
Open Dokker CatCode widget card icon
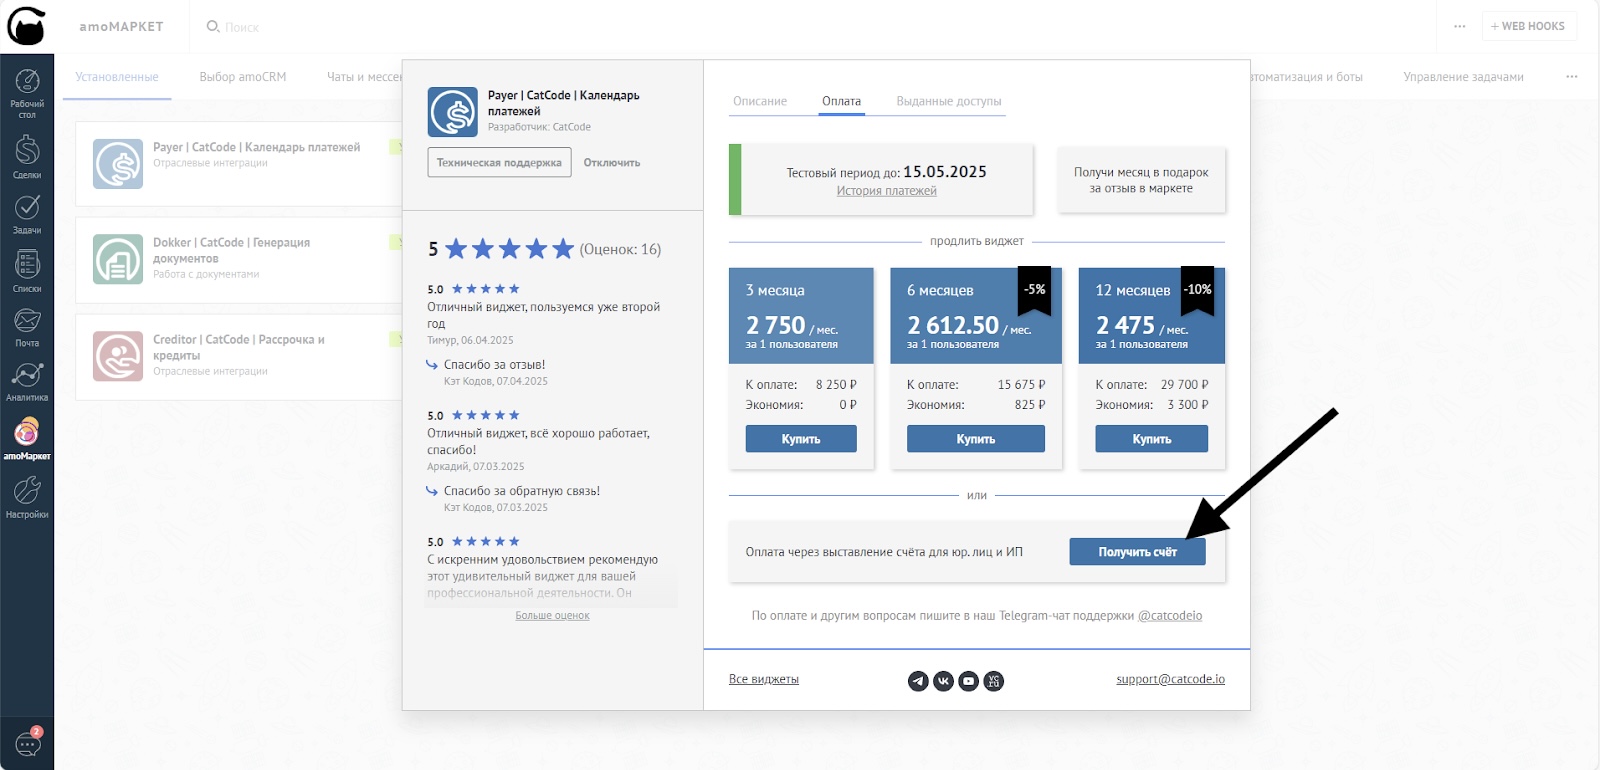tap(118, 259)
